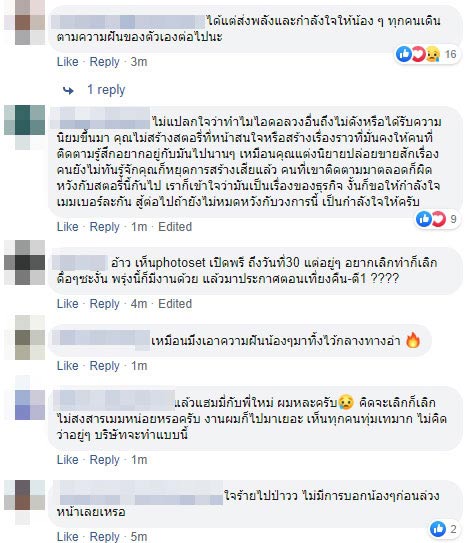The image size is (470, 543).
Task: Click the fire emoji in the fourth comment
Action: pyautogui.click(x=413, y=341)
